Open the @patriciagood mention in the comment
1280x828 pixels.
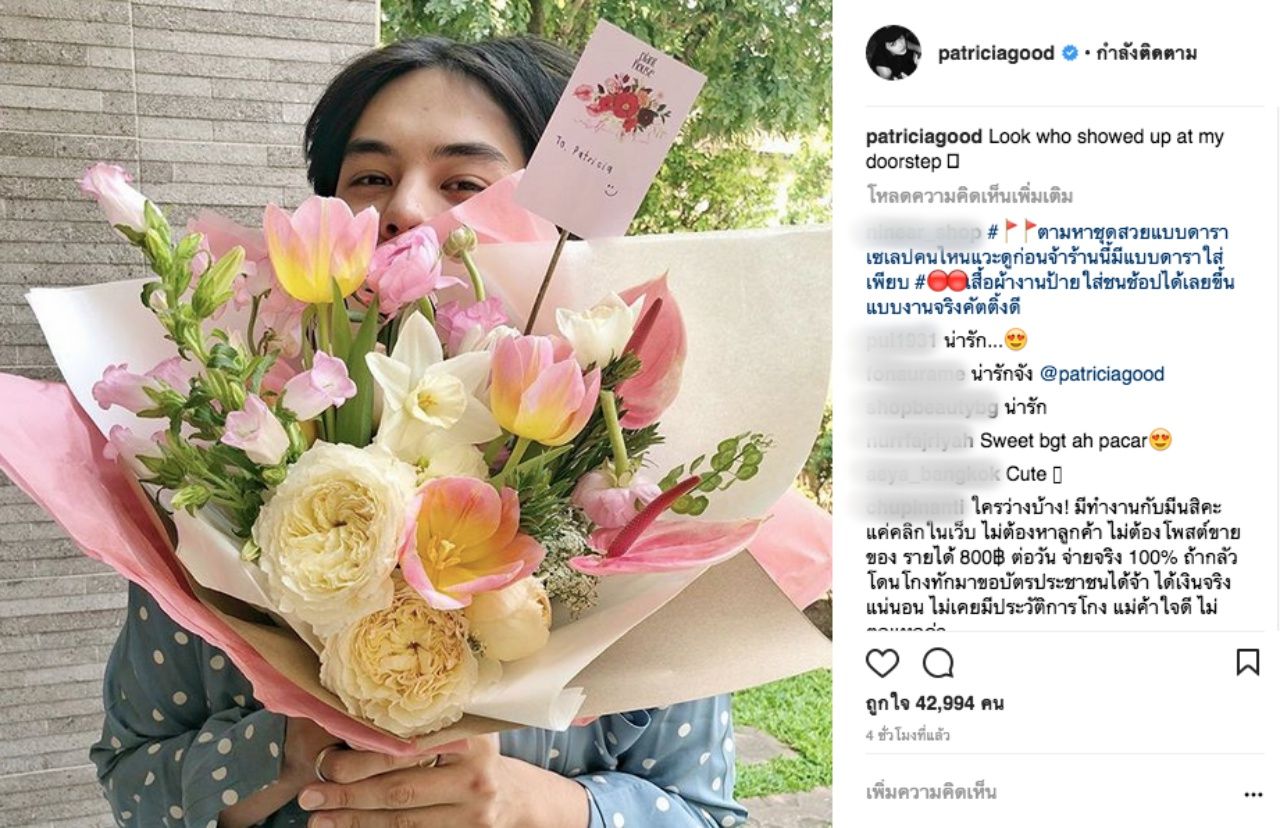(x=1102, y=374)
